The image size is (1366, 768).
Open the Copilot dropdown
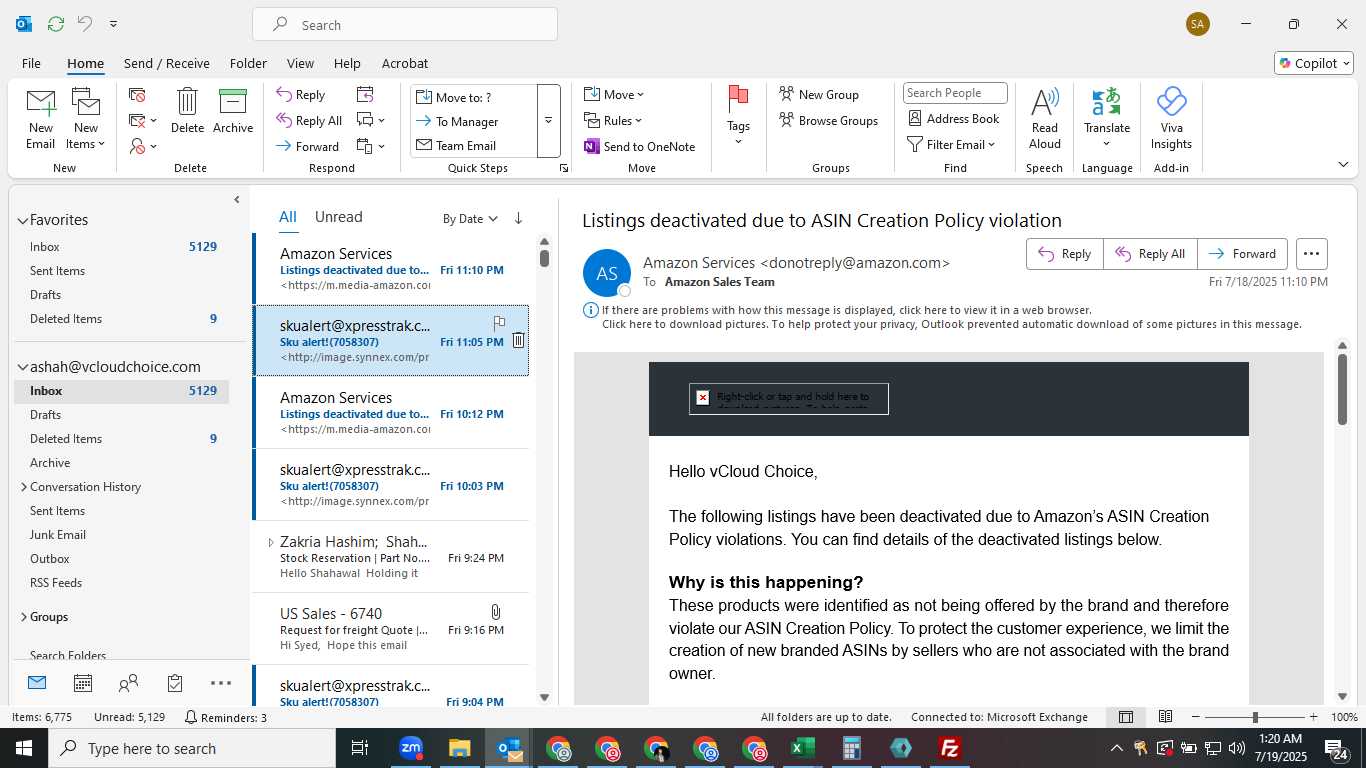pos(1314,63)
